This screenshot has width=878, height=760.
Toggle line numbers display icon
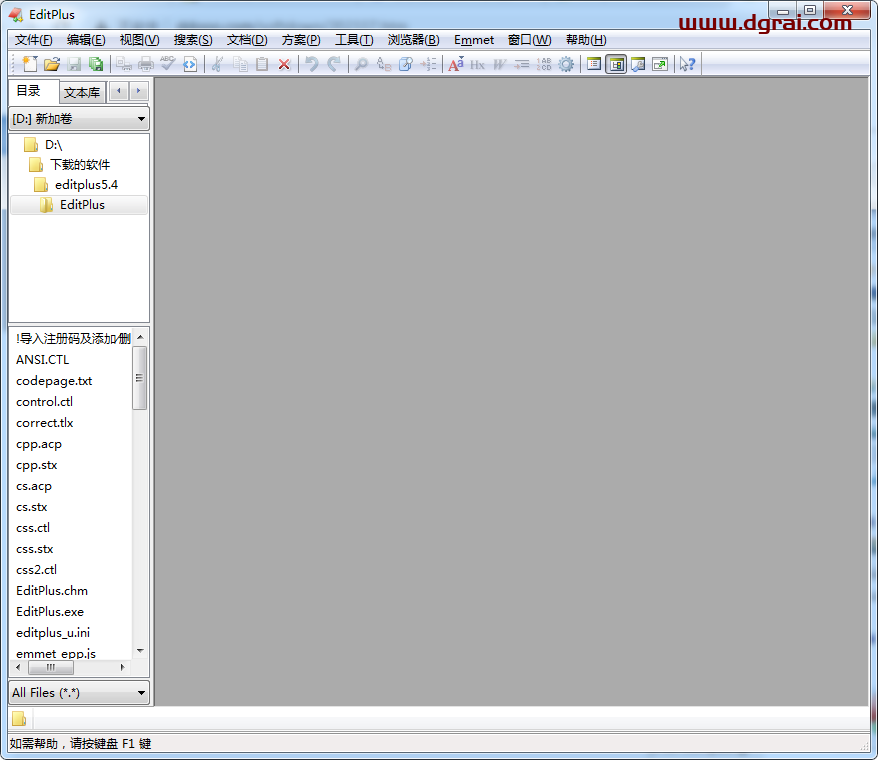tap(543, 64)
